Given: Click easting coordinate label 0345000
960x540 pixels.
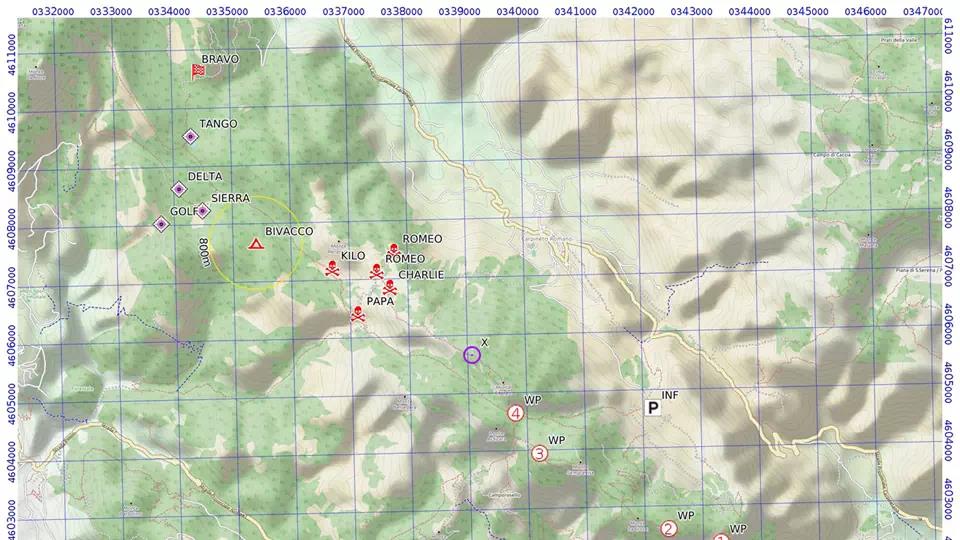Looking at the screenshot, I should tap(808, 12).
